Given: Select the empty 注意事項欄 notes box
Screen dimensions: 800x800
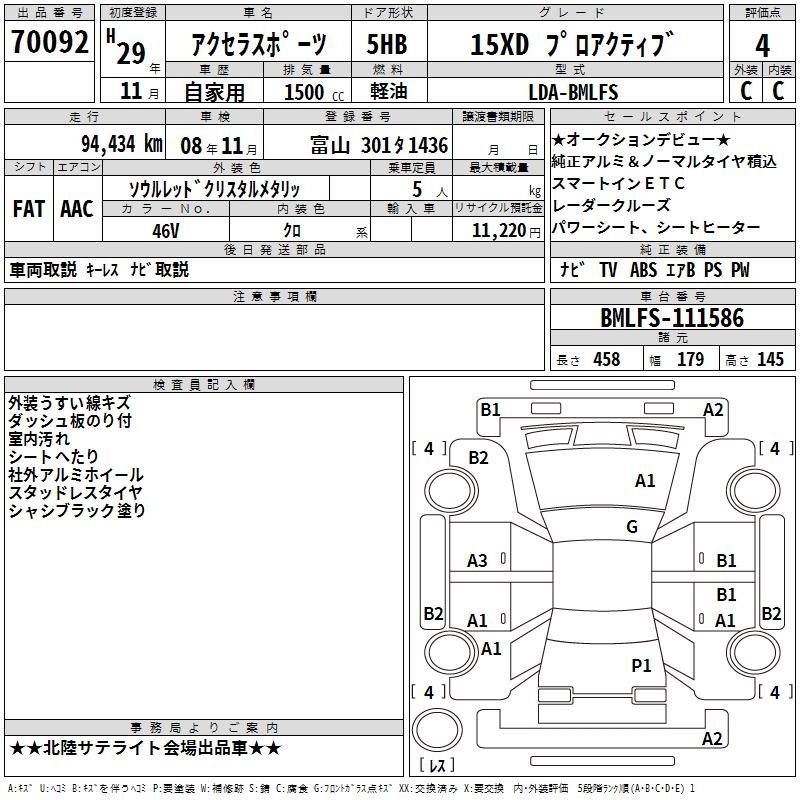Looking at the screenshot, I should (274, 337).
